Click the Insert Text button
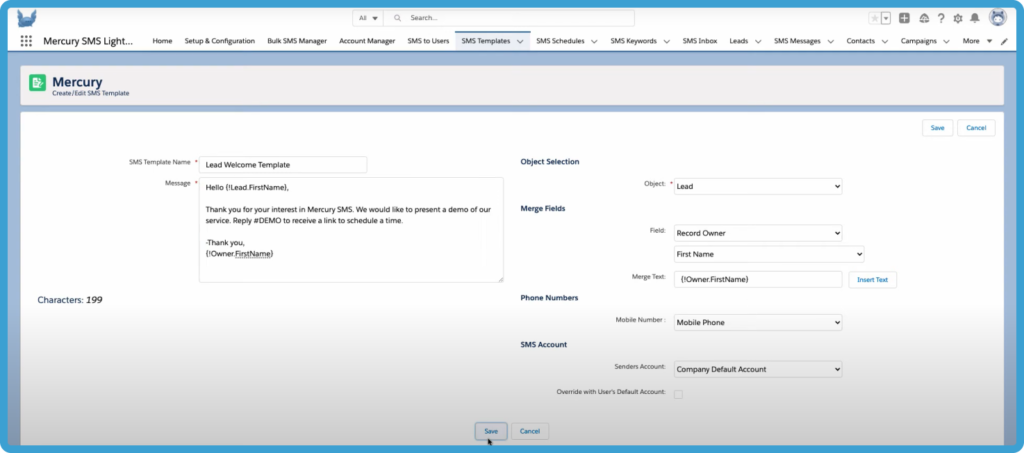The height and width of the screenshot is (453, 1024). click(872, 279)
